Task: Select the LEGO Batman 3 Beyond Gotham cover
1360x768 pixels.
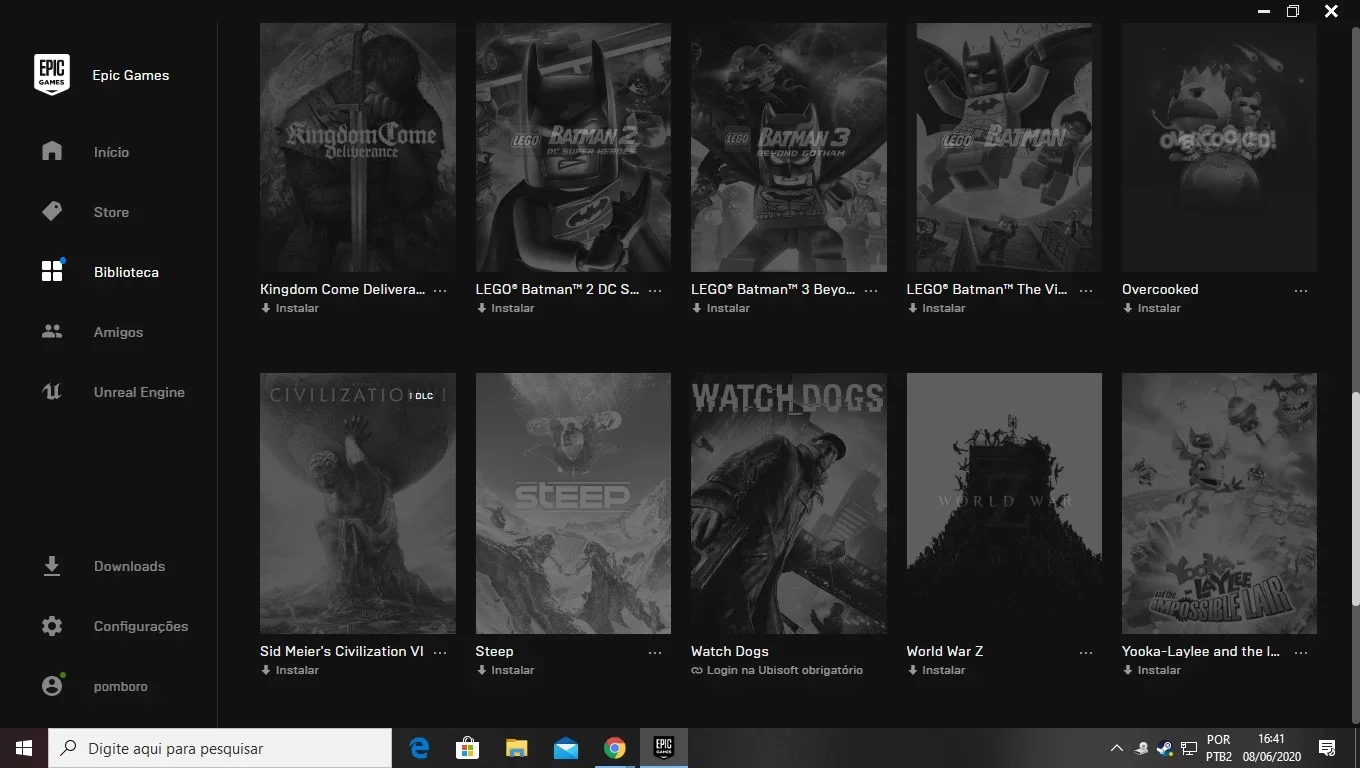Action: pos(789,147)
